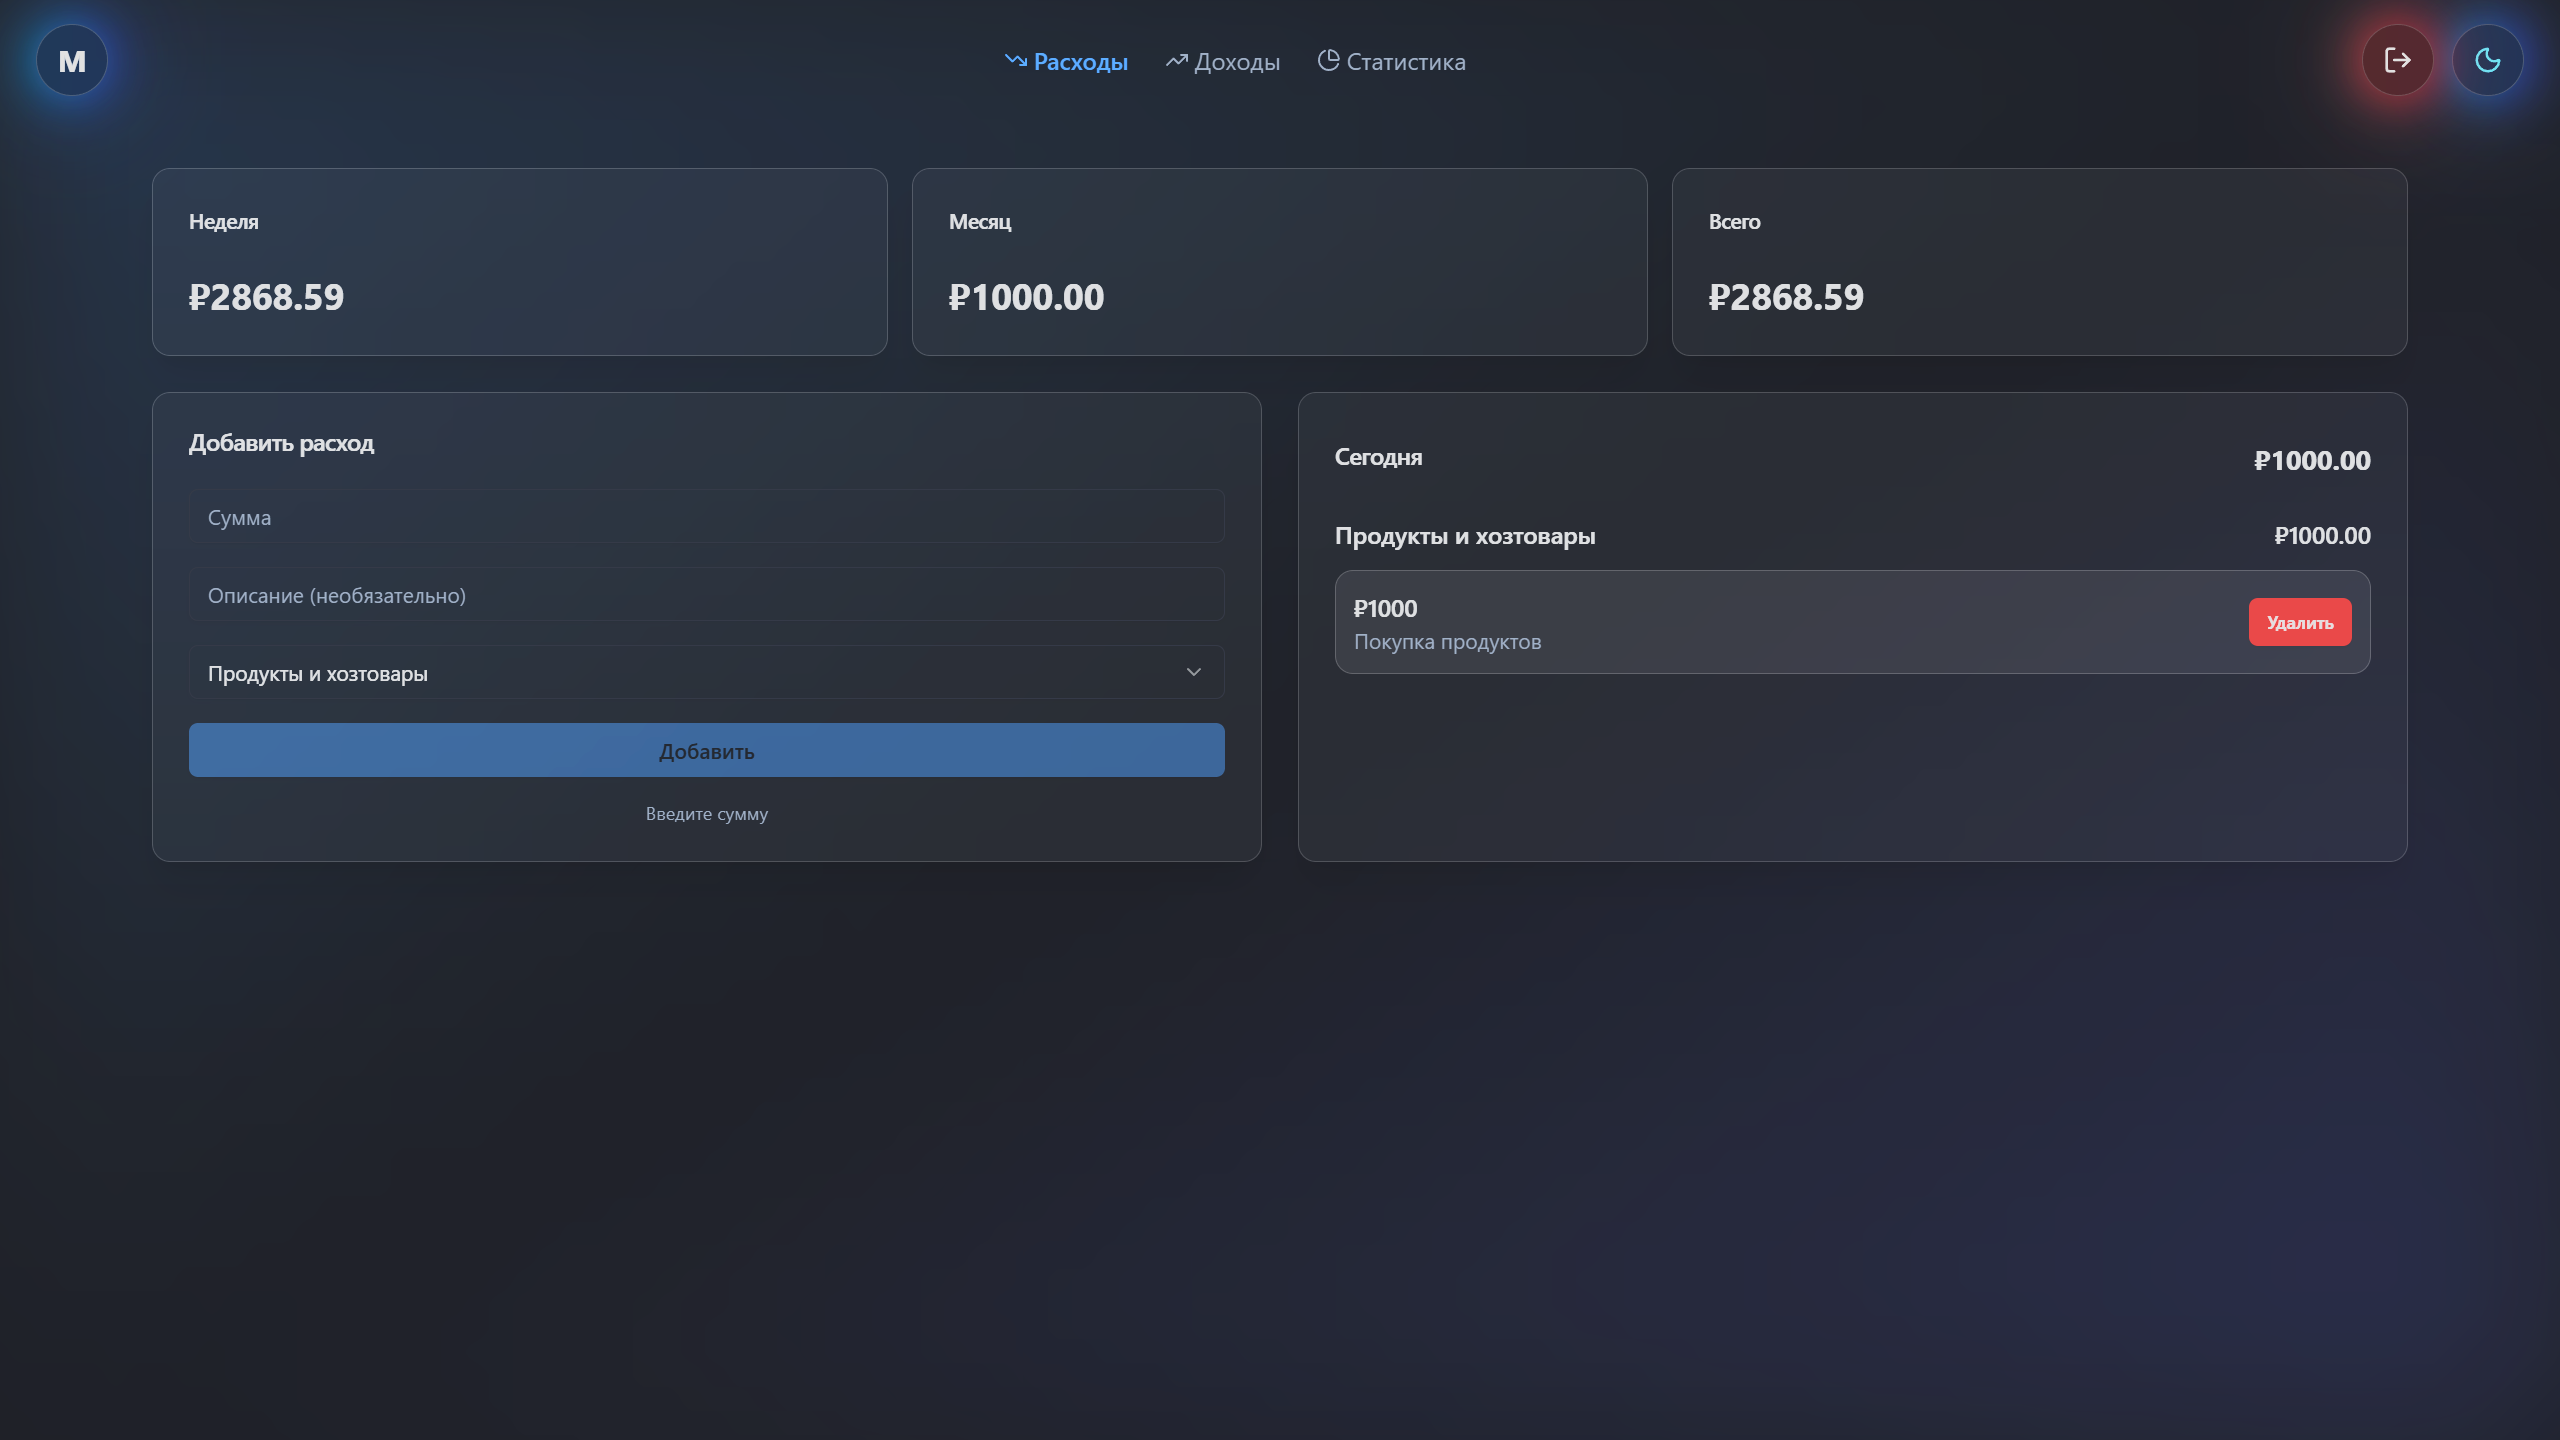Image resolution: width=2560 pixels, height=1440 pixels.
Task: Click the Описание (необязательно) field
Action: (706, 595)
